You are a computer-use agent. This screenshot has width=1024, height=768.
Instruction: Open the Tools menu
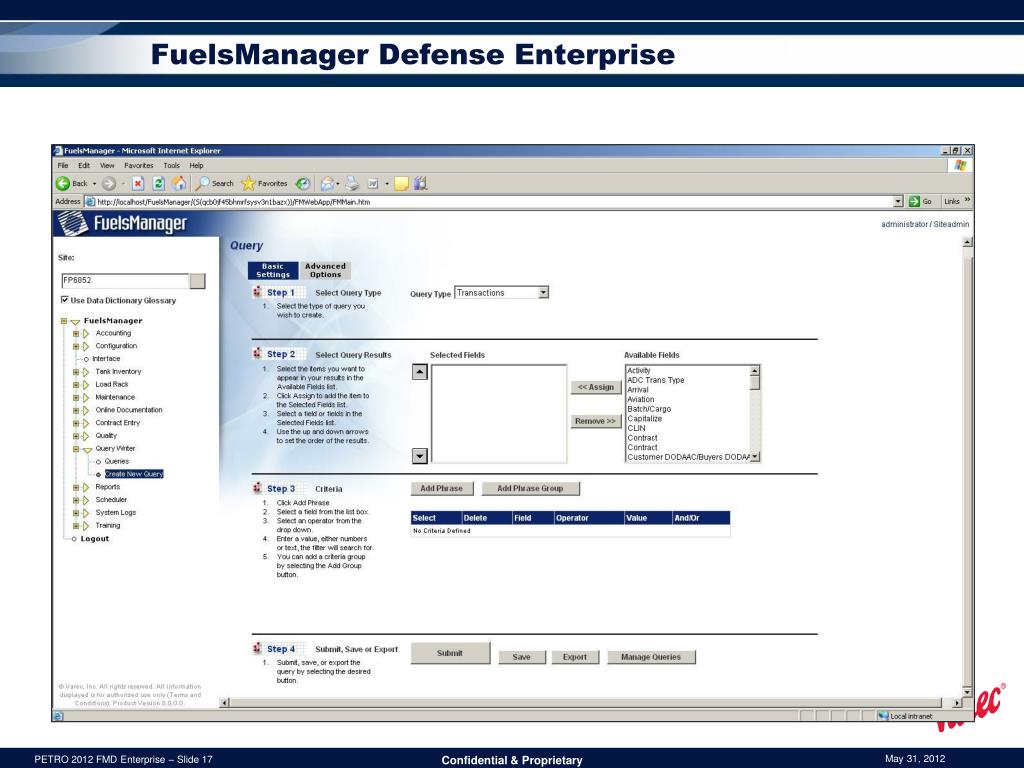pyautogui.click(x=171, y=165)
